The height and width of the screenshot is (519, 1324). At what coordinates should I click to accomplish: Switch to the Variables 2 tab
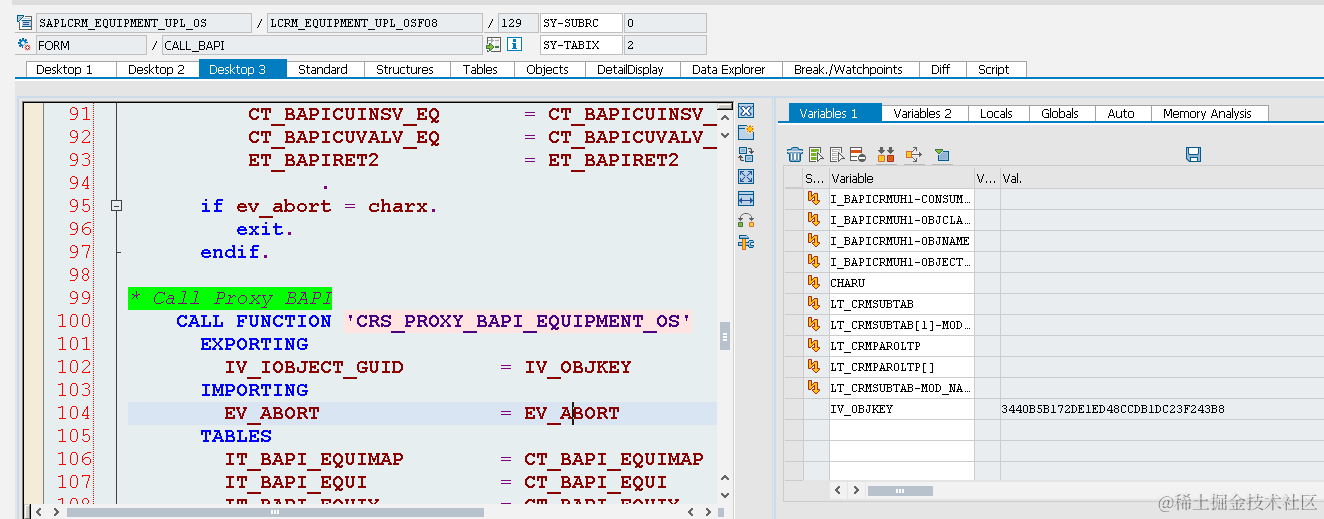click(x=923, y=113)
